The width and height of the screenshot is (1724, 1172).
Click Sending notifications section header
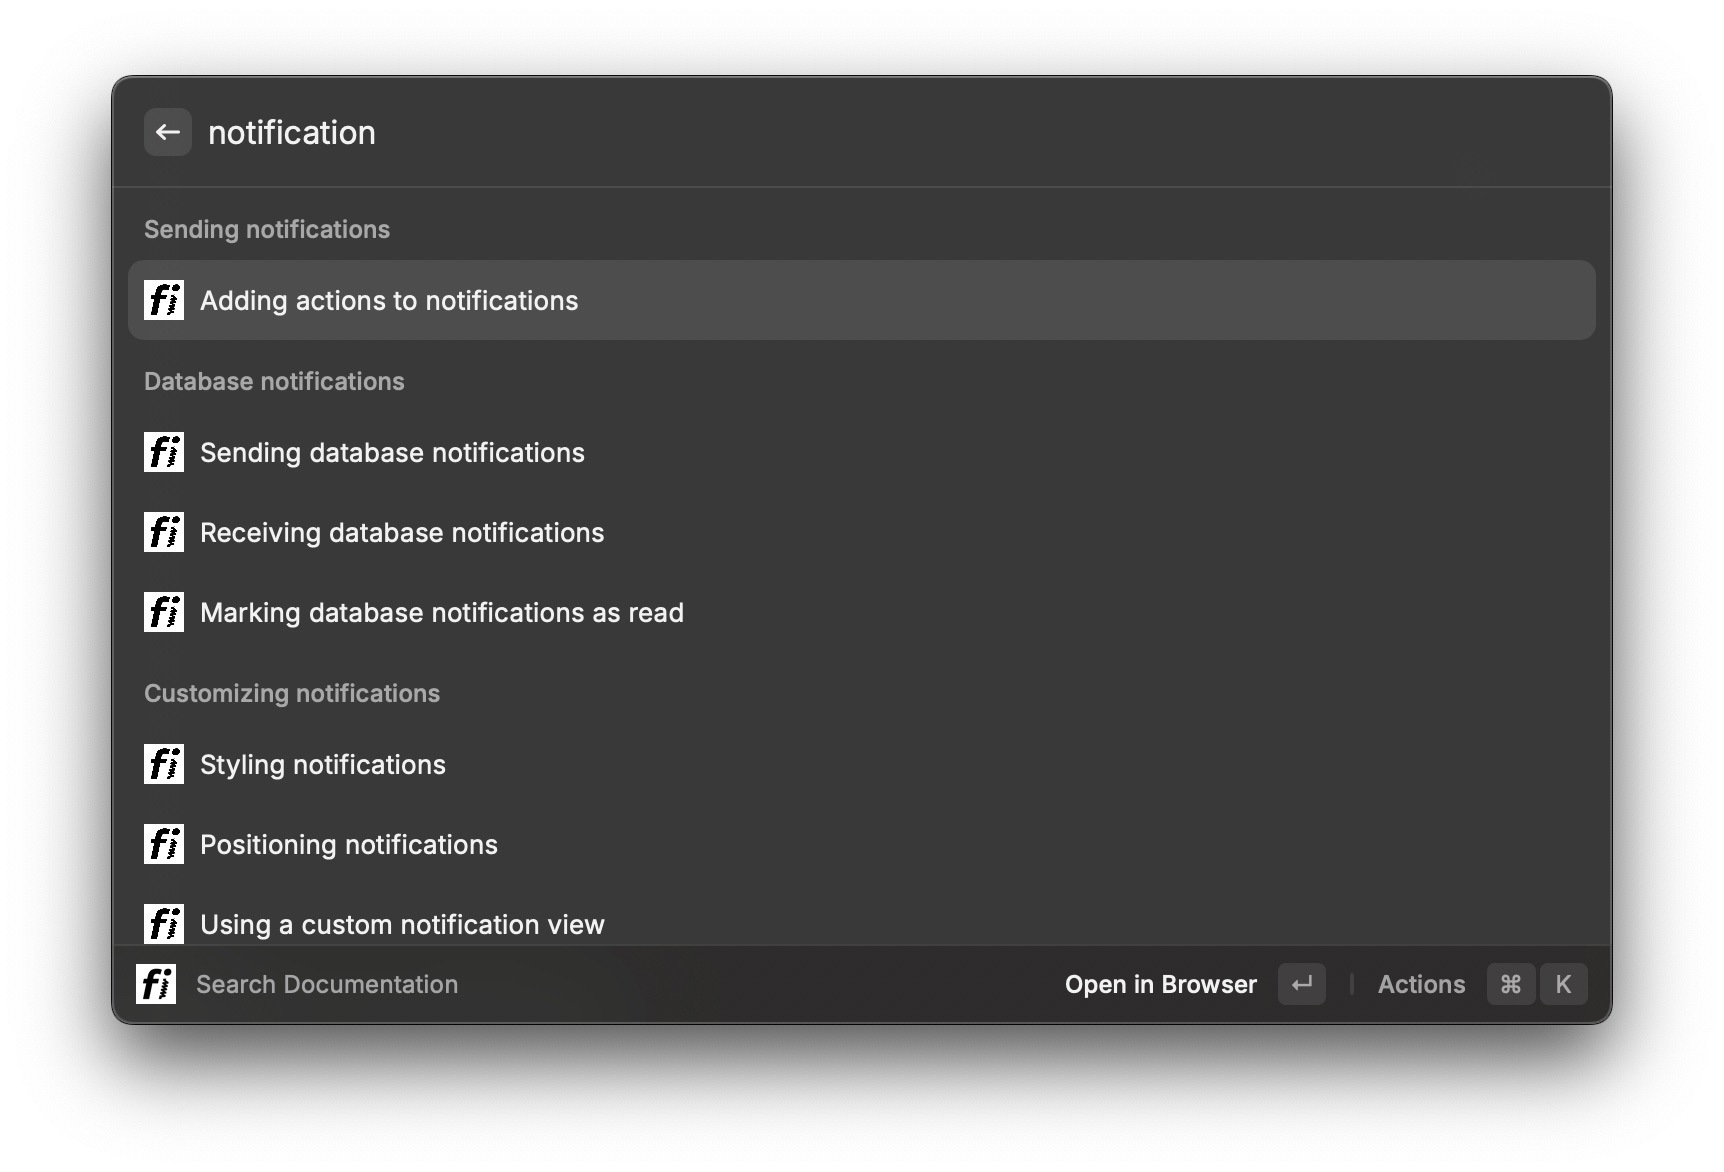click(267, 229)
